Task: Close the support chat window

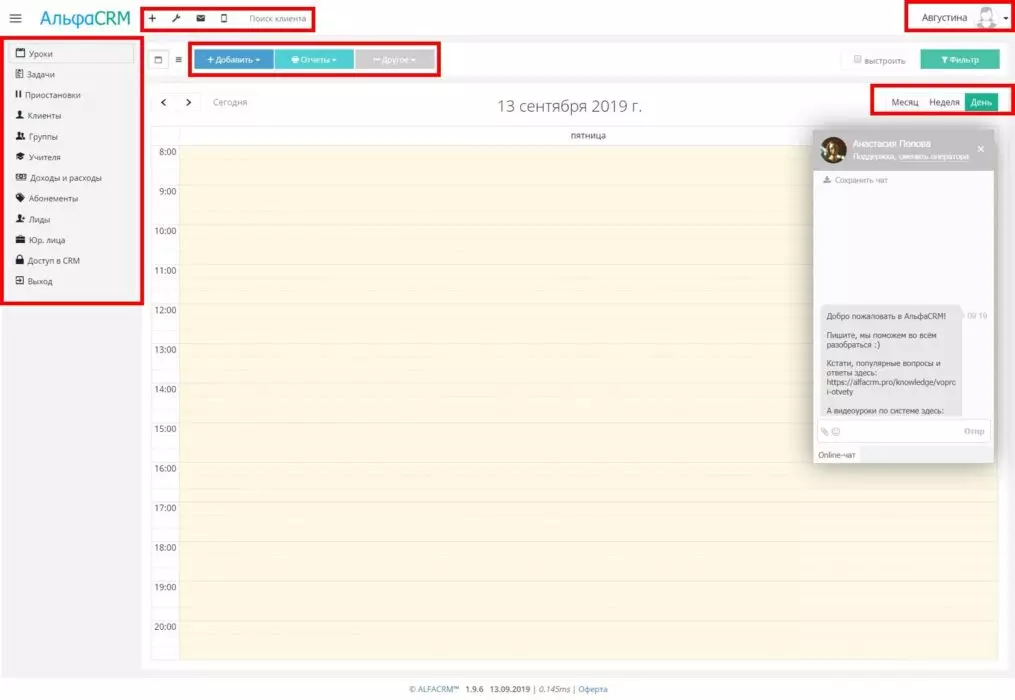Action: (981, 149)
